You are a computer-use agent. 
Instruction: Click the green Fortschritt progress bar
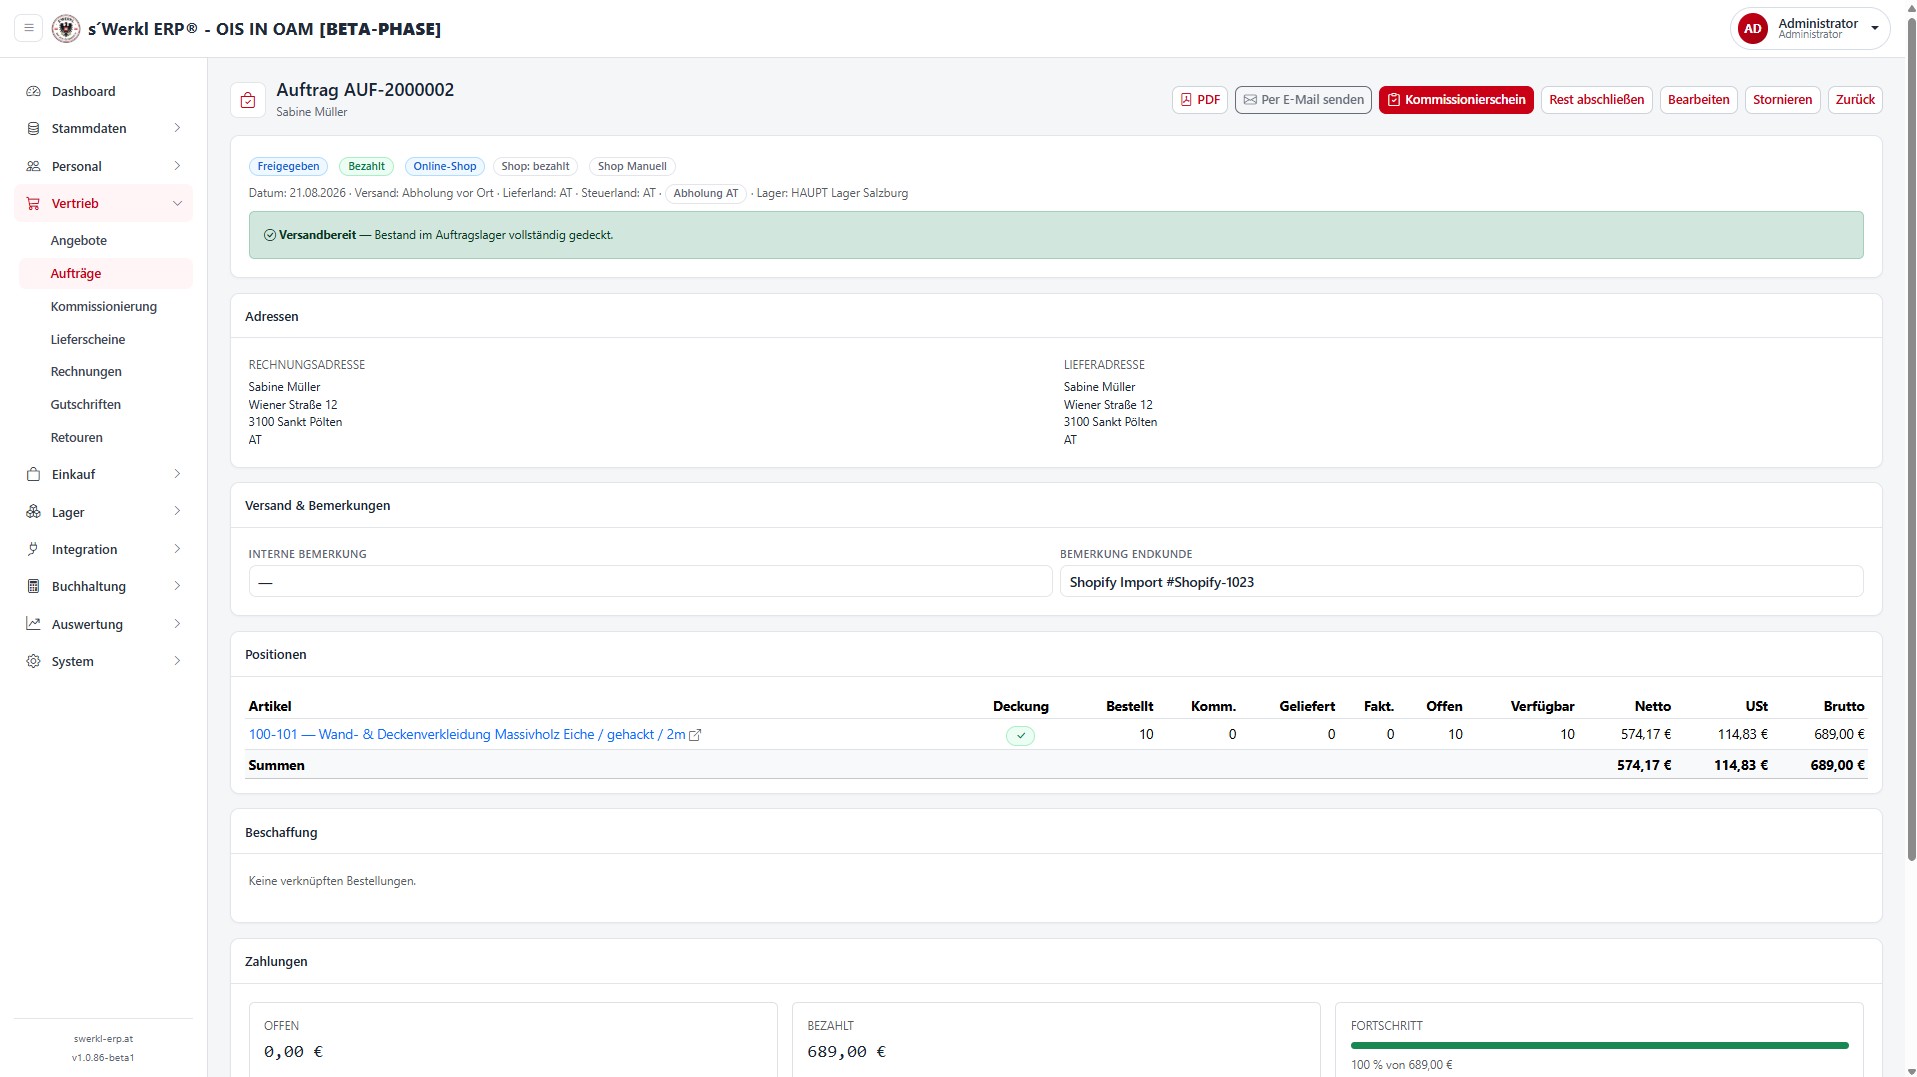1599,1046
